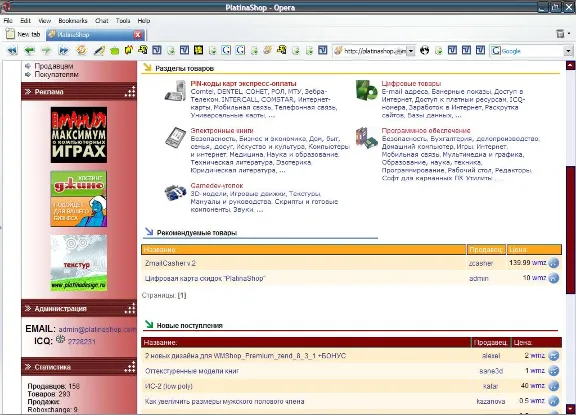Screen dimensions: 576x415
Task: Open the View menu
Action: (44, 21)
